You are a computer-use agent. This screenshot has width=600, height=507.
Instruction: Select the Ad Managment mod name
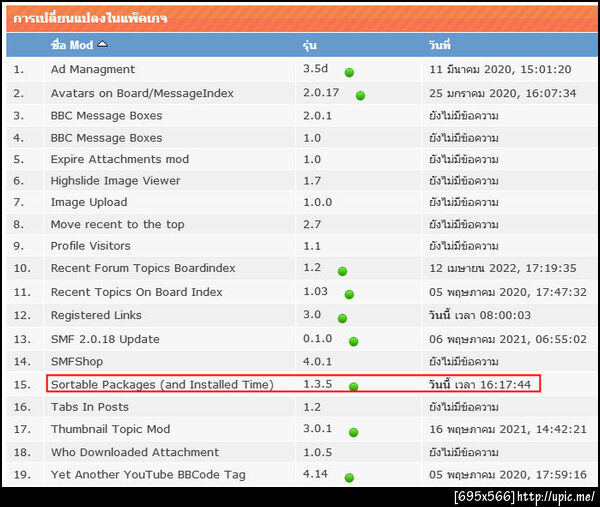pos(93,69)
